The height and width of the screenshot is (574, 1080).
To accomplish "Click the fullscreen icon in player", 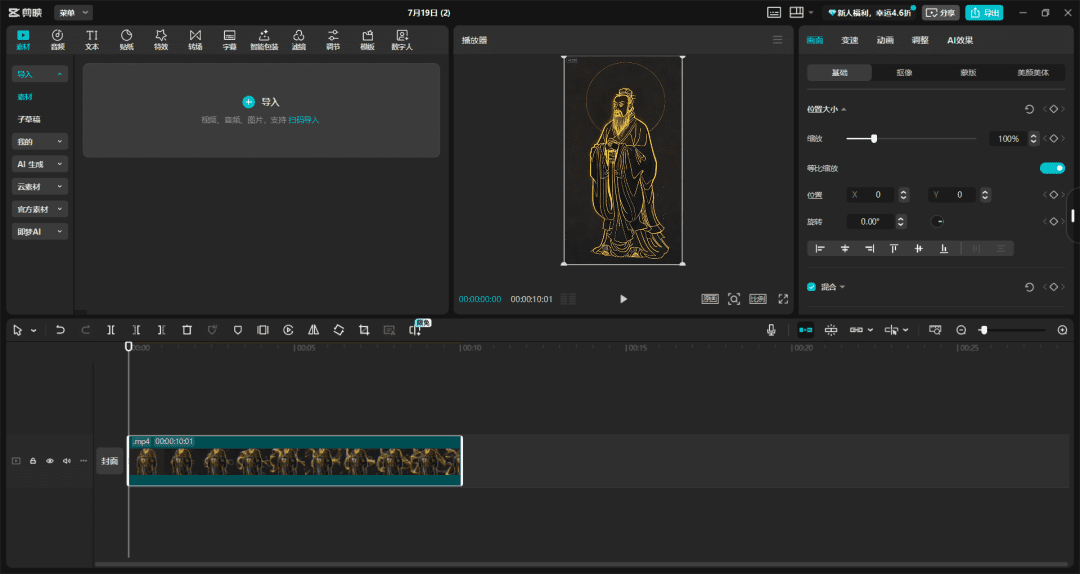I will pos(783,298).
